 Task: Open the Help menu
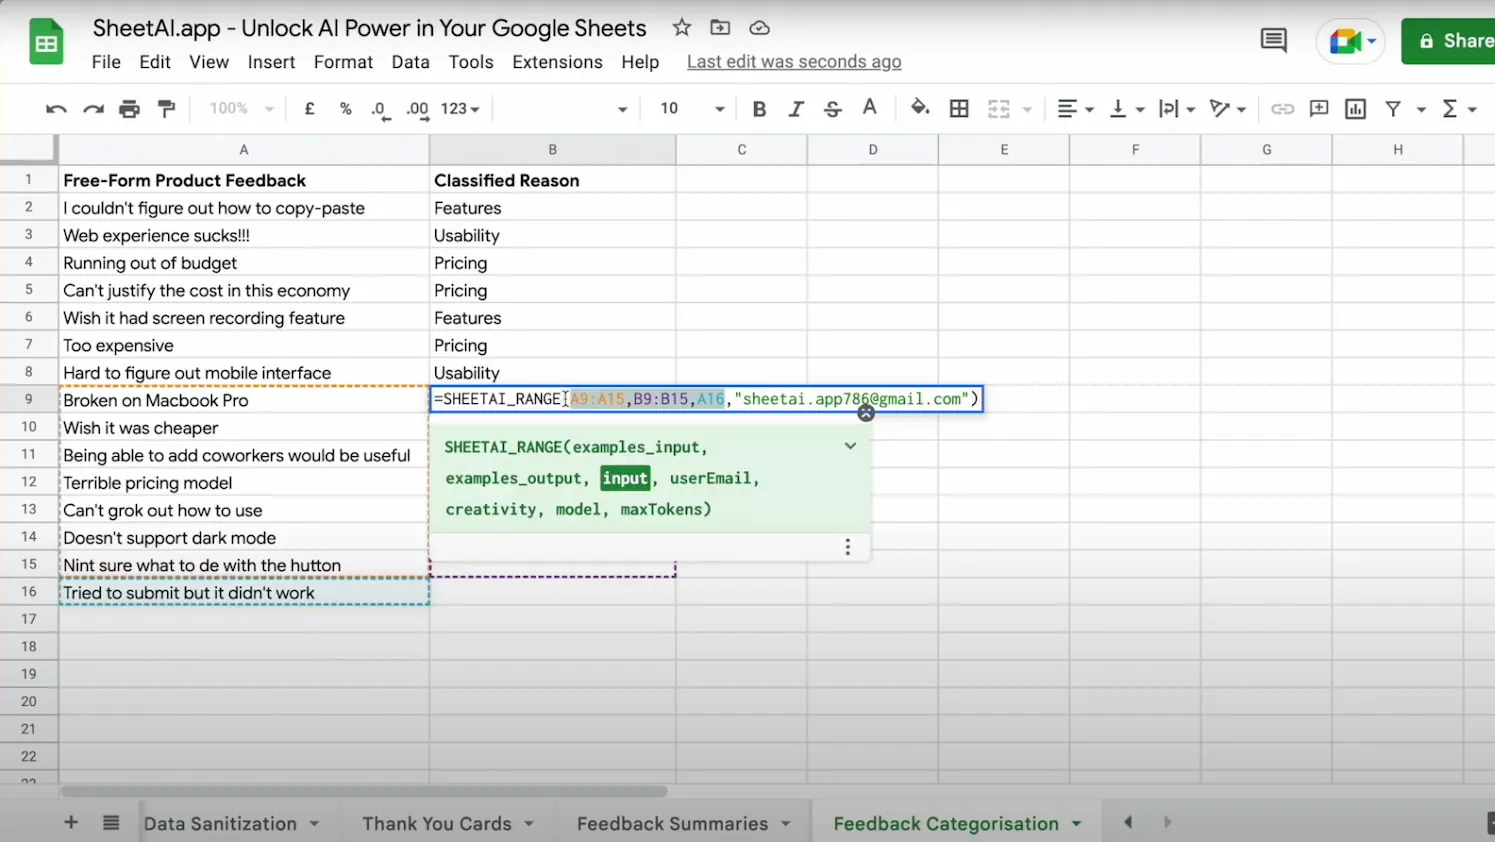640,62
